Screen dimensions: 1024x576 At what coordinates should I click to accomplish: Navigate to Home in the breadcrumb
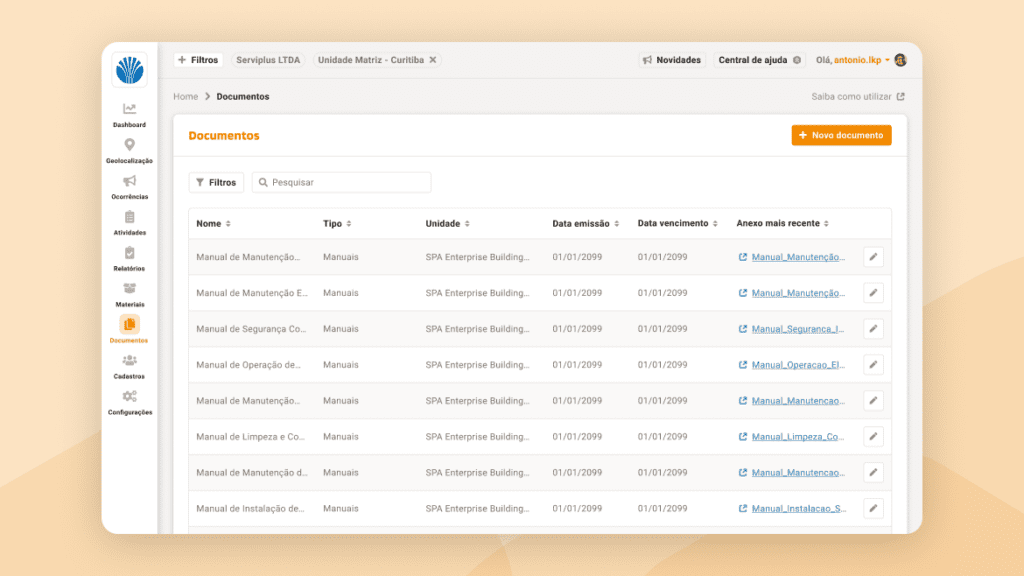pyautogui.click(x=185, y=97)
